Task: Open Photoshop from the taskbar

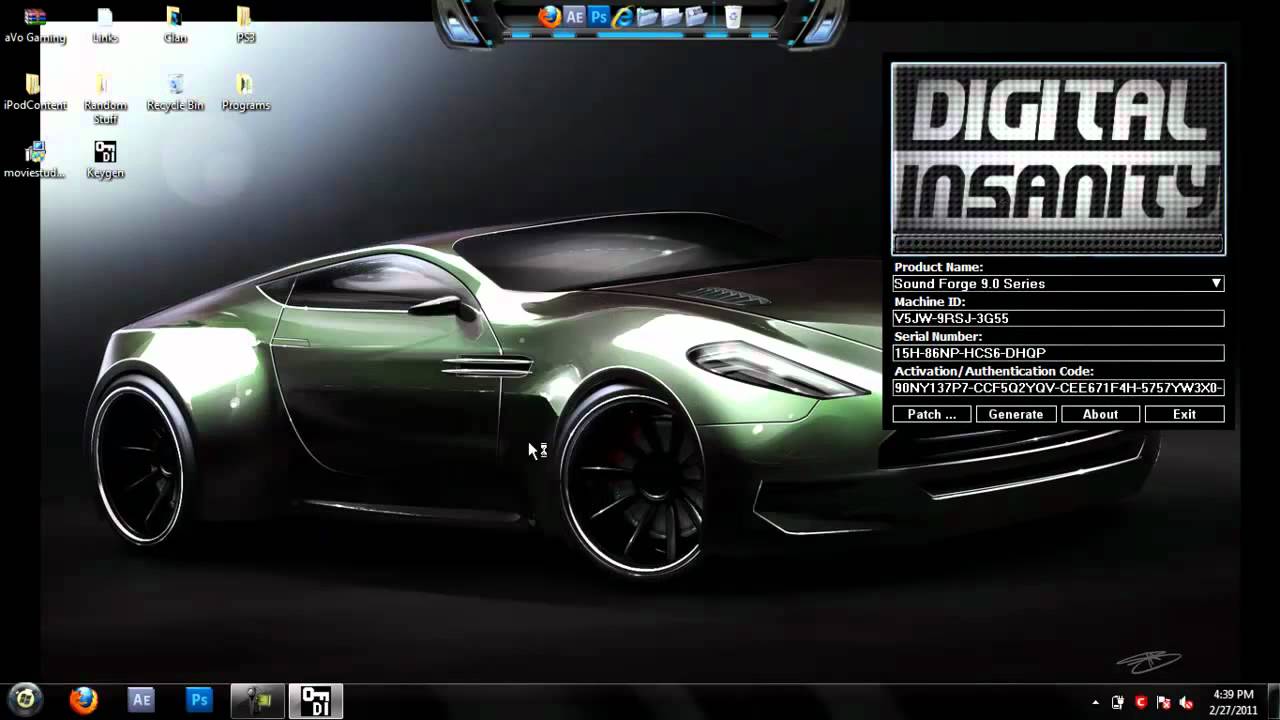Action: (199, 700)
